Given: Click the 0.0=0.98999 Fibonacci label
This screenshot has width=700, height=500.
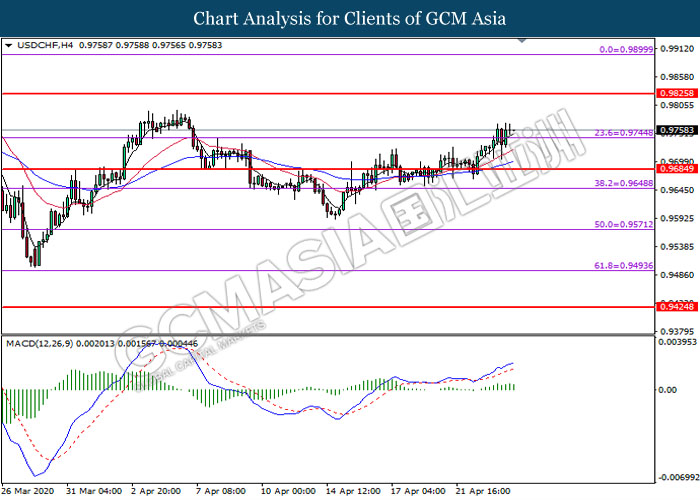Looking at the screenshot, I should (626, 50).
